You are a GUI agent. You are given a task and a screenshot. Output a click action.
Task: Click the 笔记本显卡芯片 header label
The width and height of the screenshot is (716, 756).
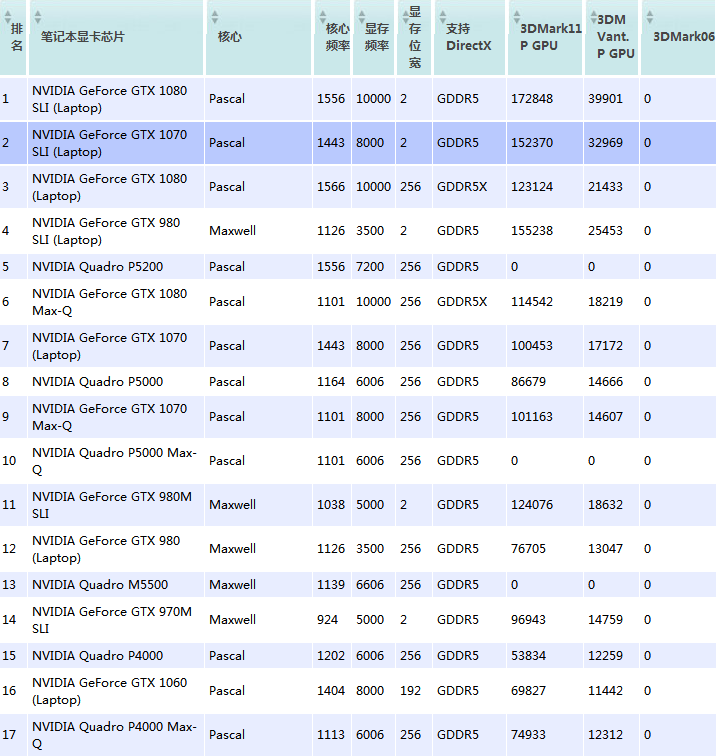coord(82,37)
